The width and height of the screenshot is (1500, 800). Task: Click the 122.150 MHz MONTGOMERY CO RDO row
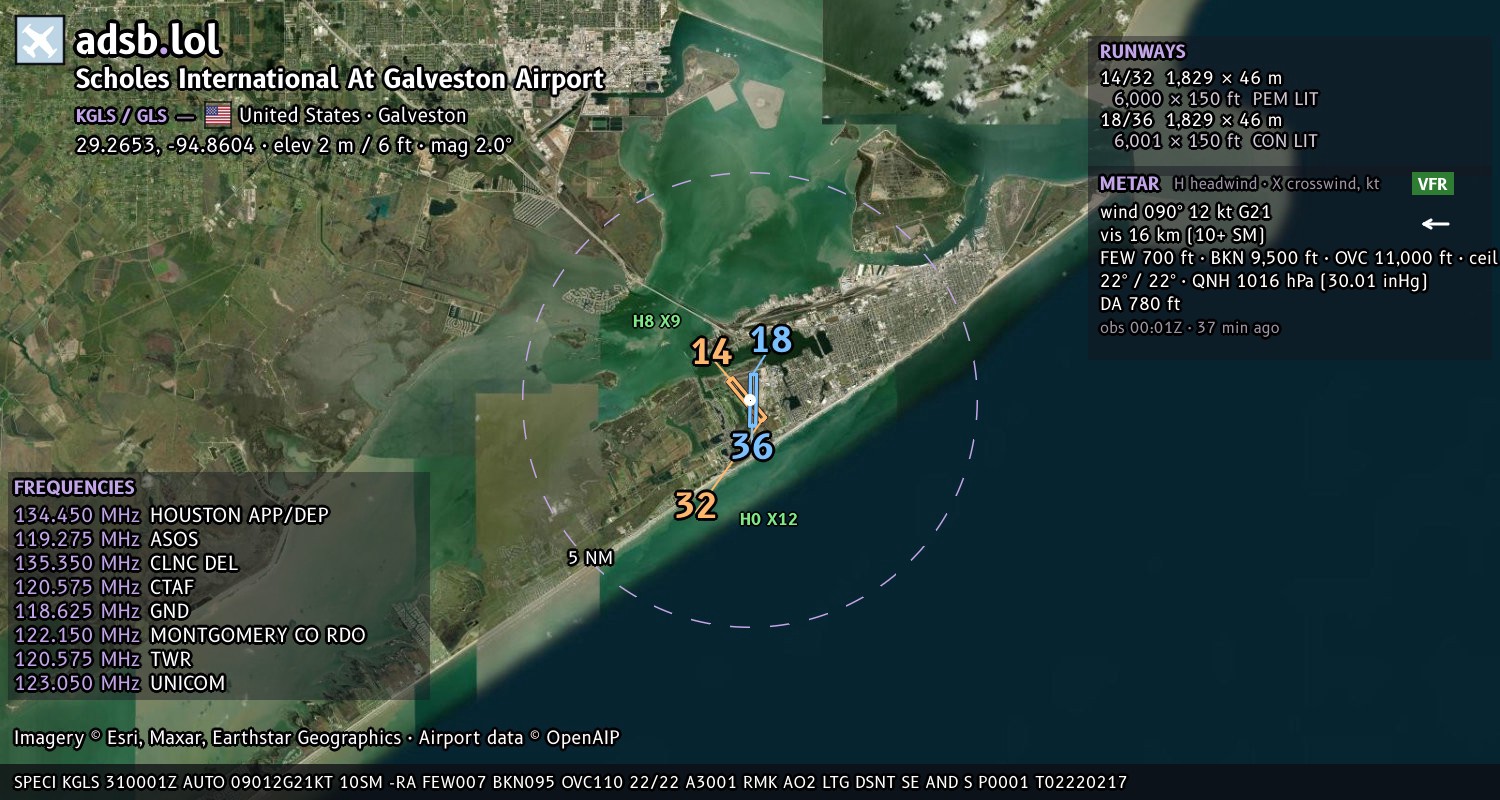[x=190, y=635]
